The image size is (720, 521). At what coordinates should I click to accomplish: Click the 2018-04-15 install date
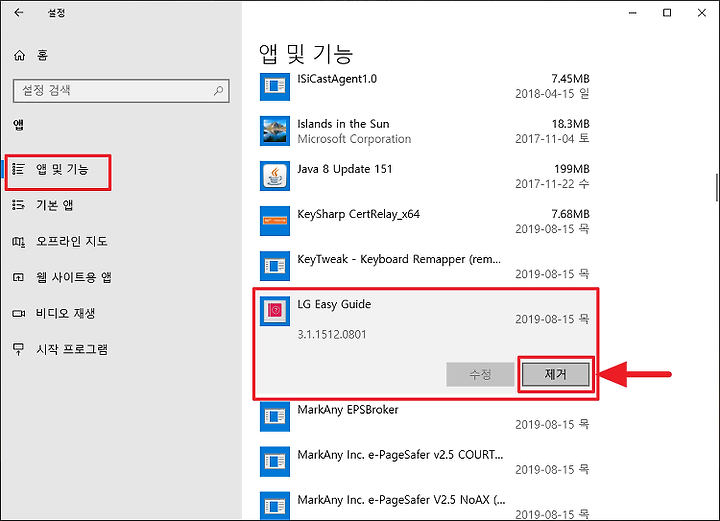coord(552,94)
